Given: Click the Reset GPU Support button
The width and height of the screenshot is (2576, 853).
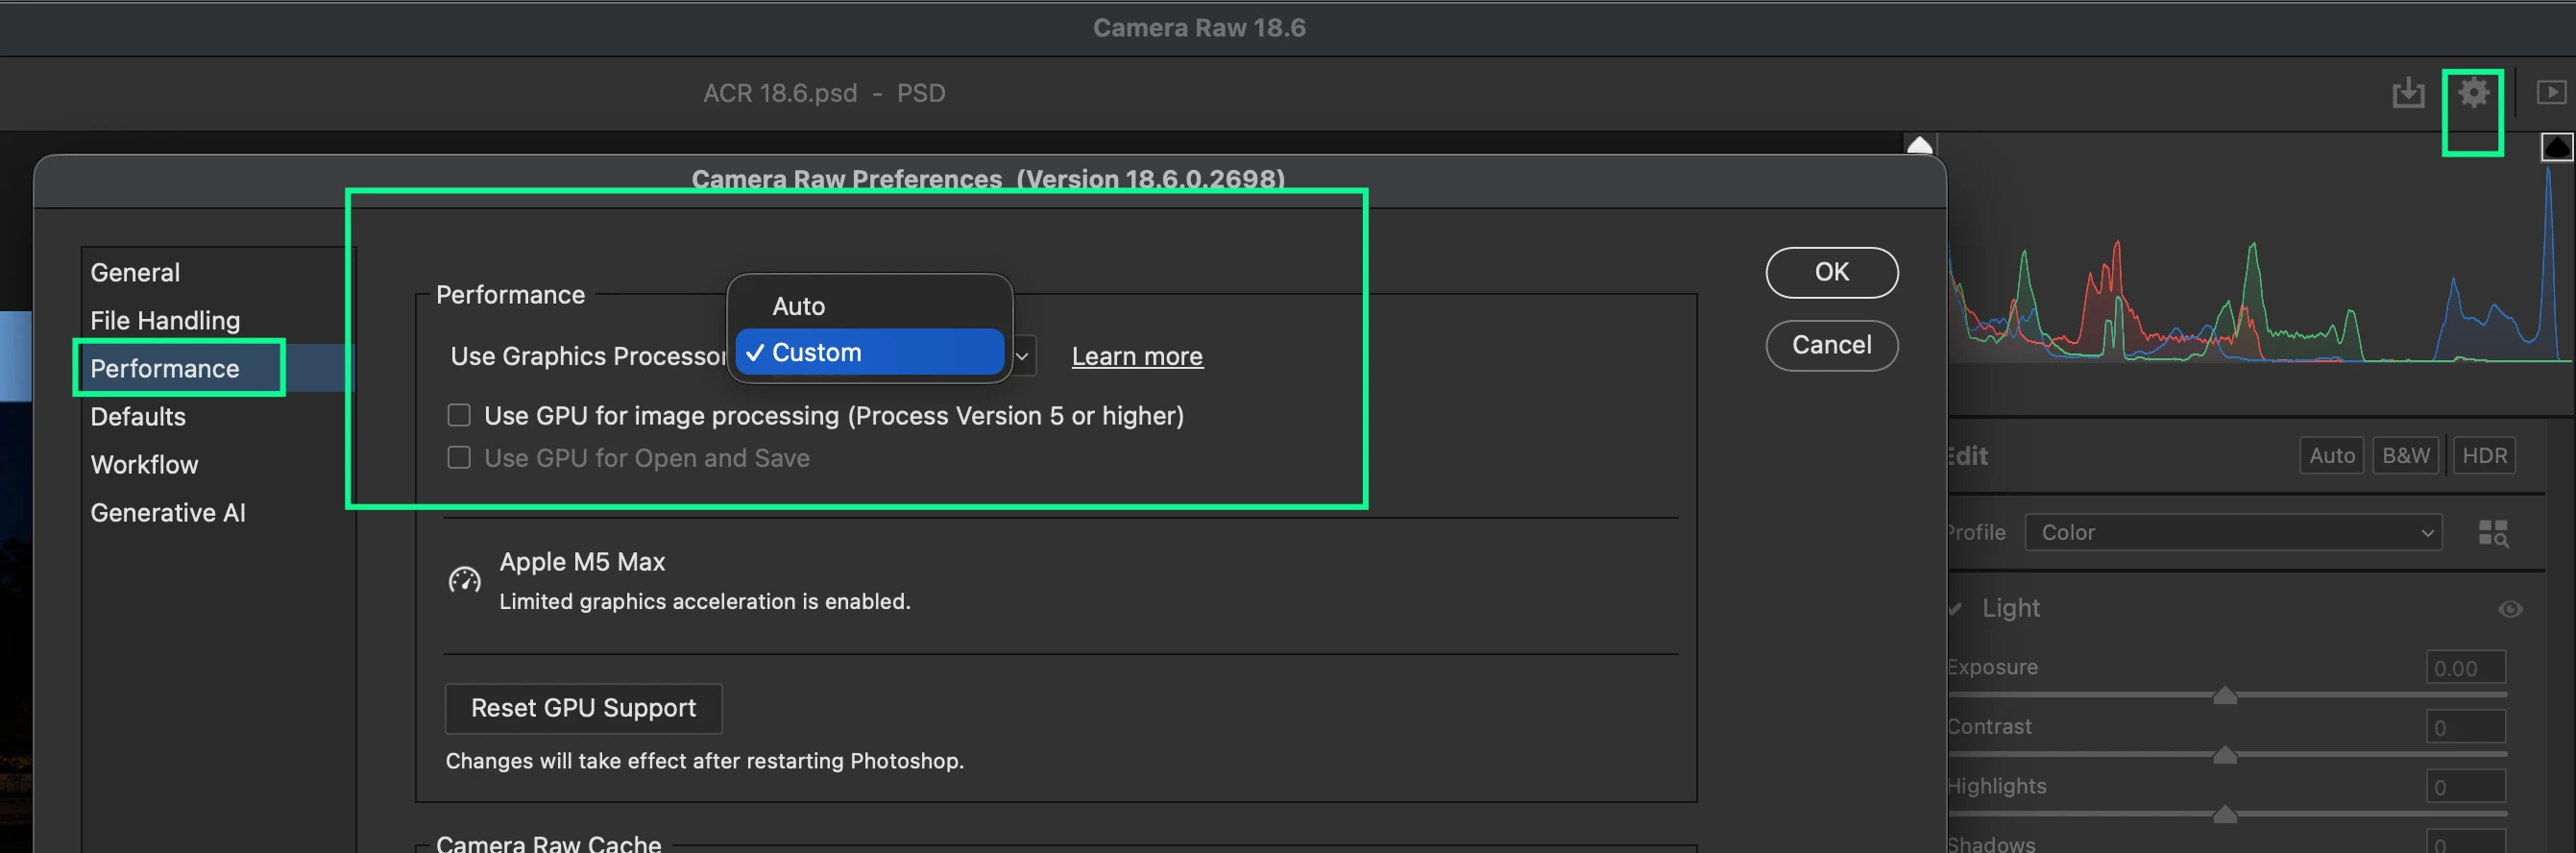Looking at the screenshot, I should click(583, 708).
